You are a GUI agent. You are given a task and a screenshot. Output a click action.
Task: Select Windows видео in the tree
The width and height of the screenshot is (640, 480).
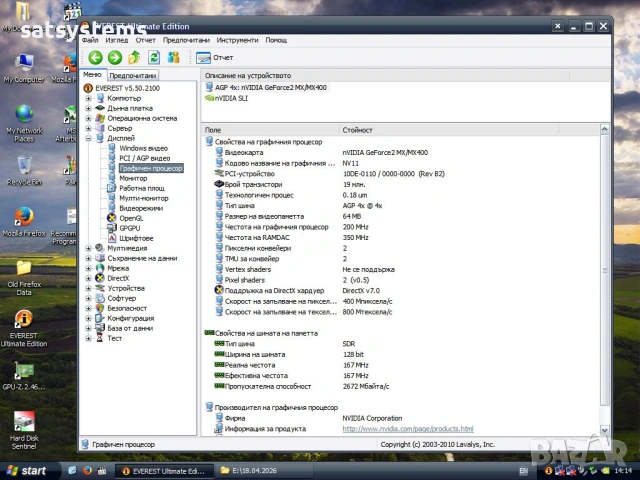[x=143, y=148]
